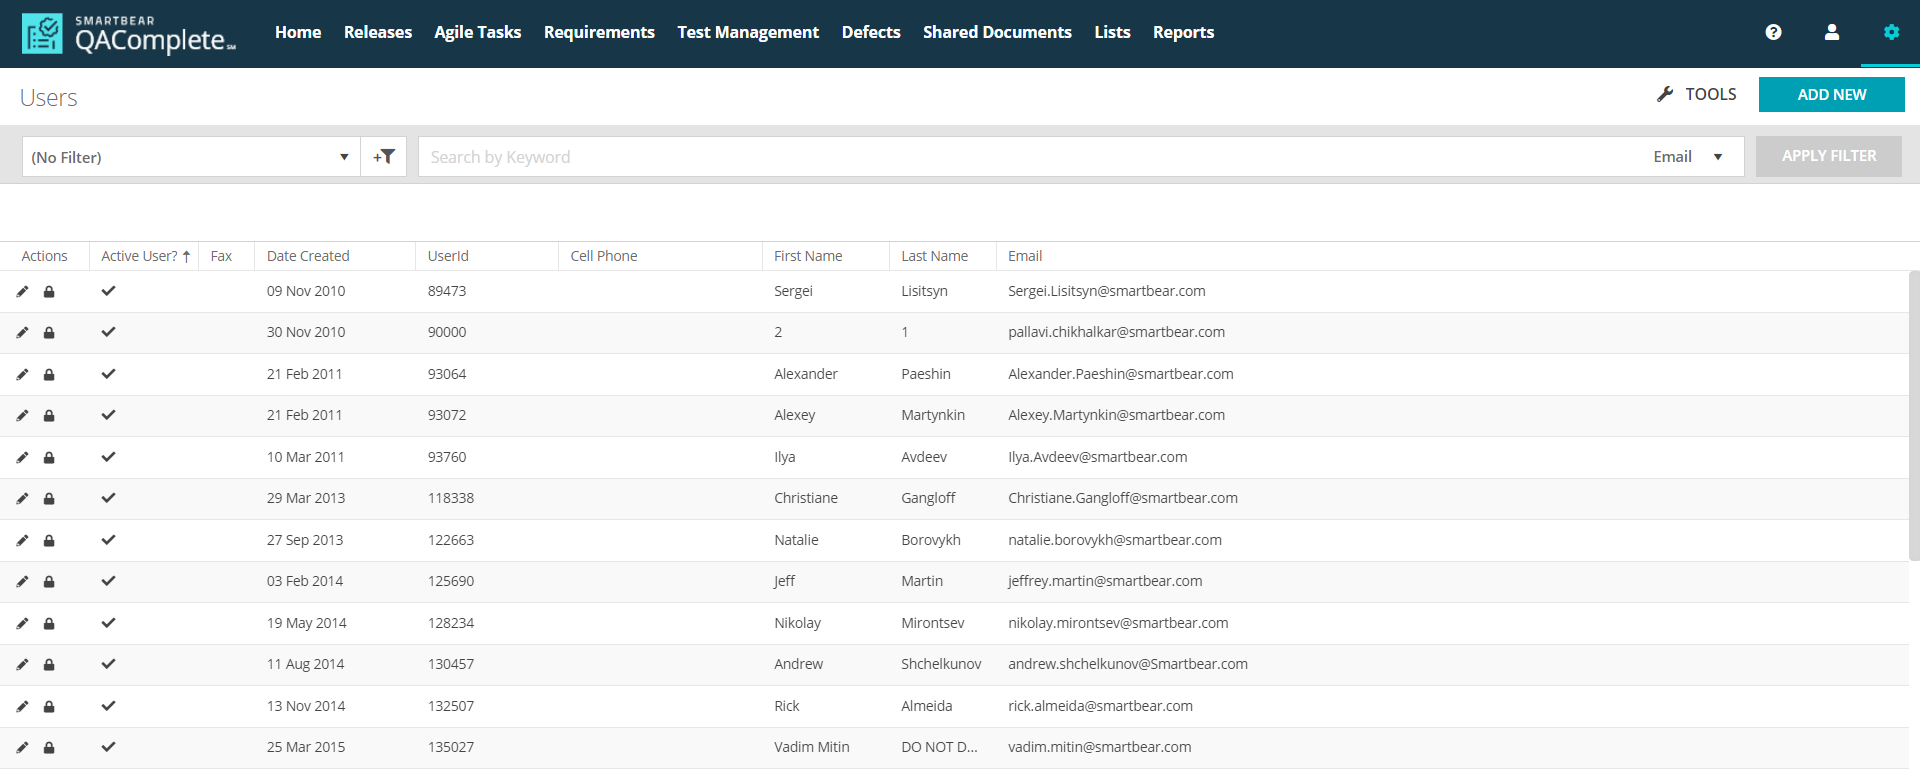1920x781 pixels.
Task: Click the ADD NEW button
Action: click(1831, 95)
